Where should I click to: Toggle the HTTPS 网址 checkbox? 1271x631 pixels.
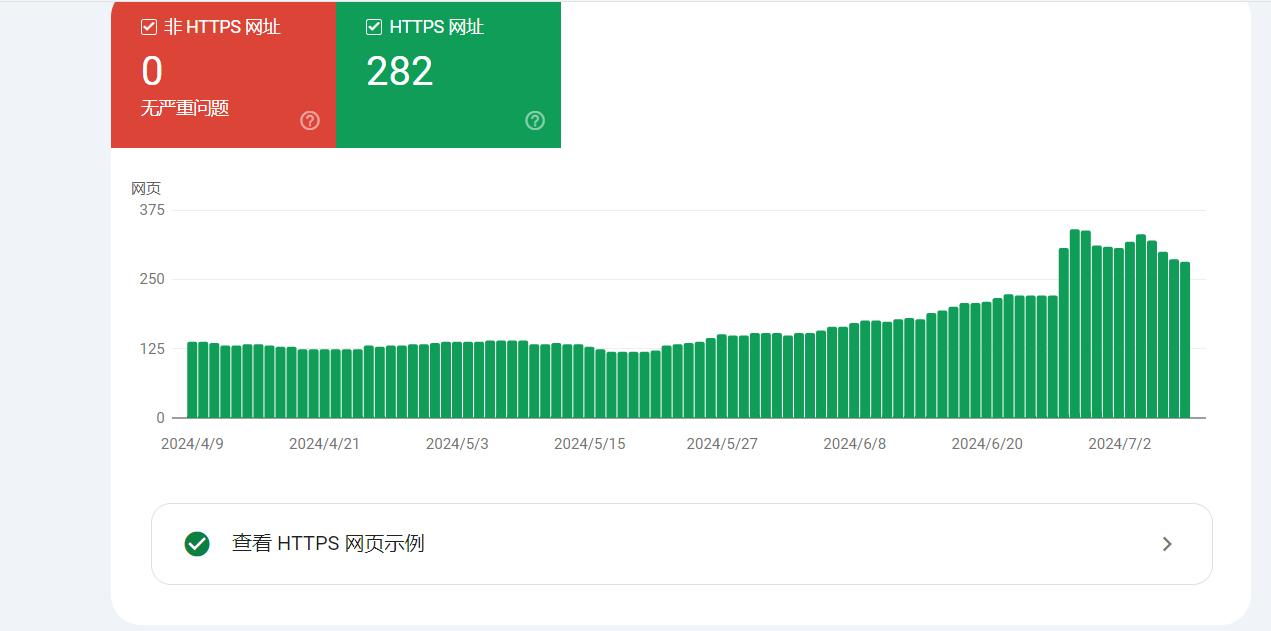click(x=374, y=27)
